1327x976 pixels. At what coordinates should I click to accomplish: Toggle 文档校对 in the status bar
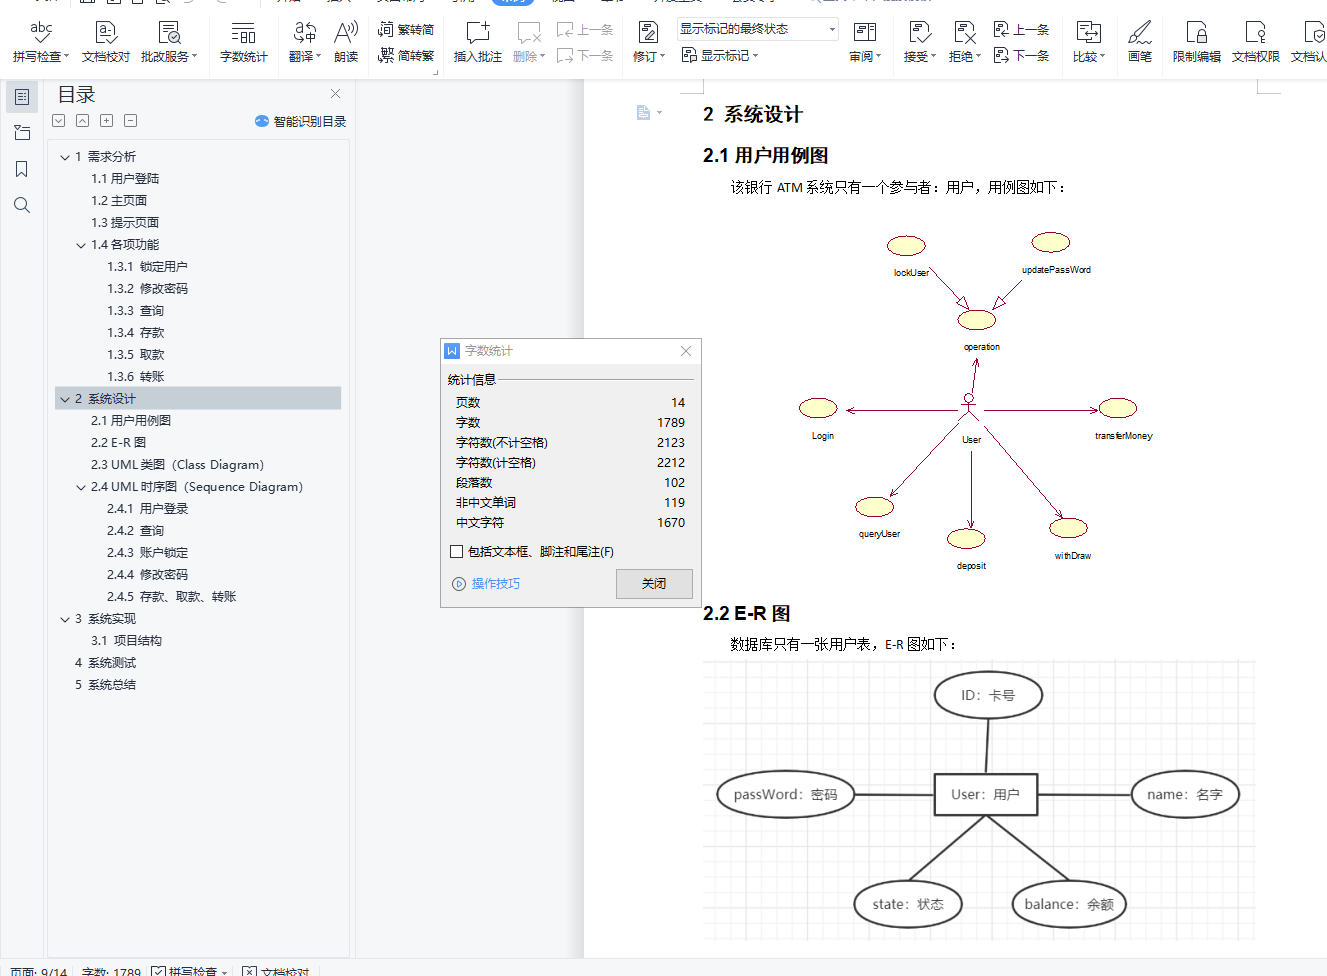[250, 971]
